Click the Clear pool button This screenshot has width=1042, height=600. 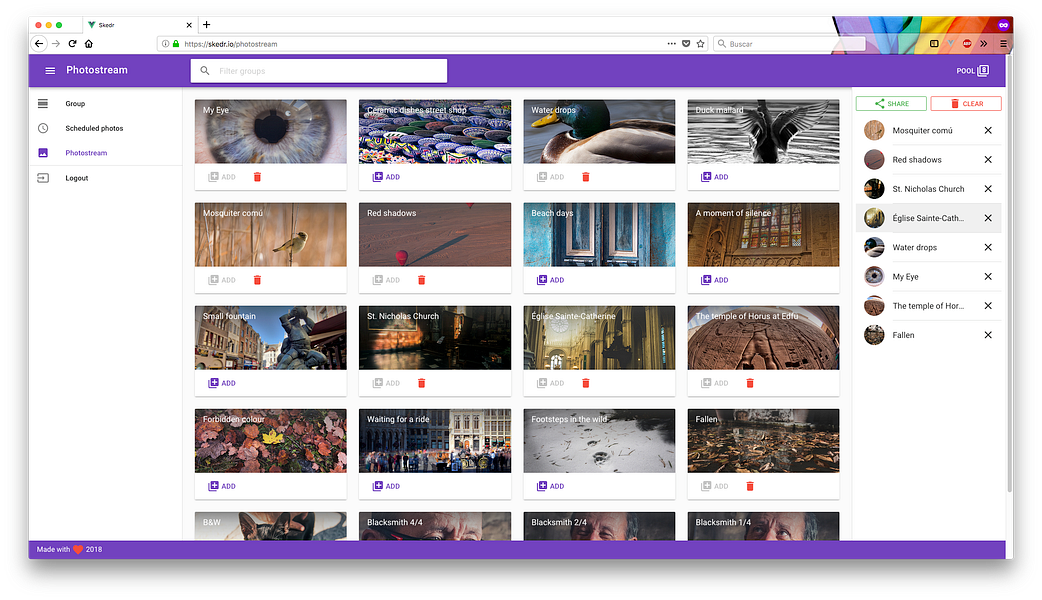[x=966, y=104]
